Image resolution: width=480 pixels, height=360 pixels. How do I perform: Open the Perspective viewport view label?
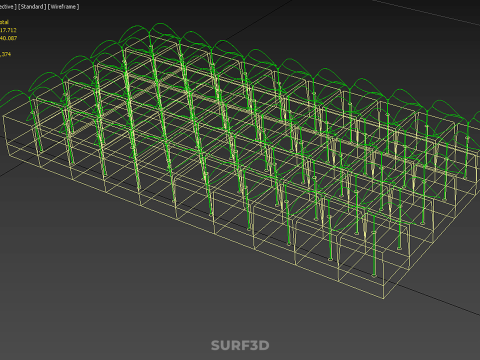coord(8,7)
